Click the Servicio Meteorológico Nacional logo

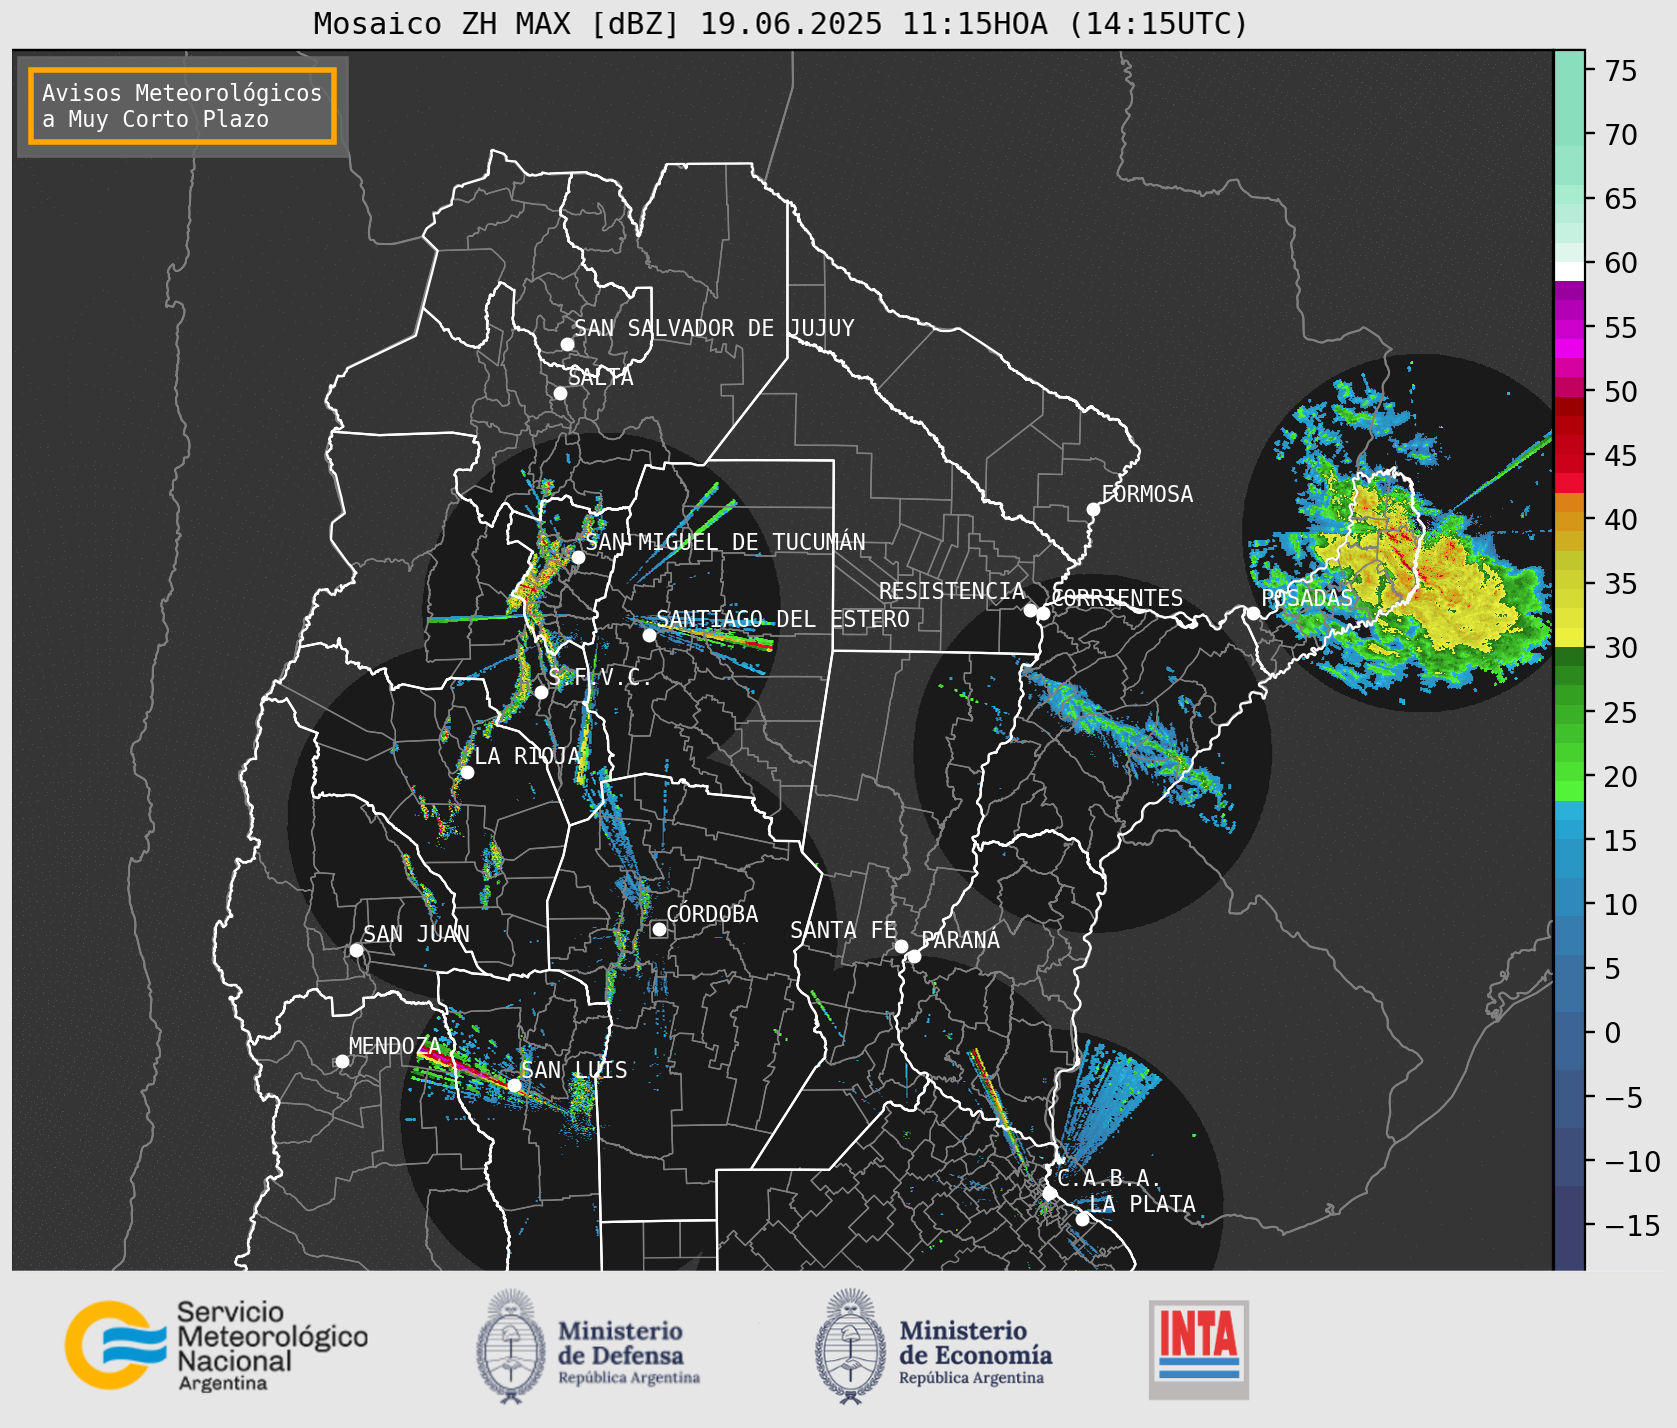click(x=216, y=1345)
